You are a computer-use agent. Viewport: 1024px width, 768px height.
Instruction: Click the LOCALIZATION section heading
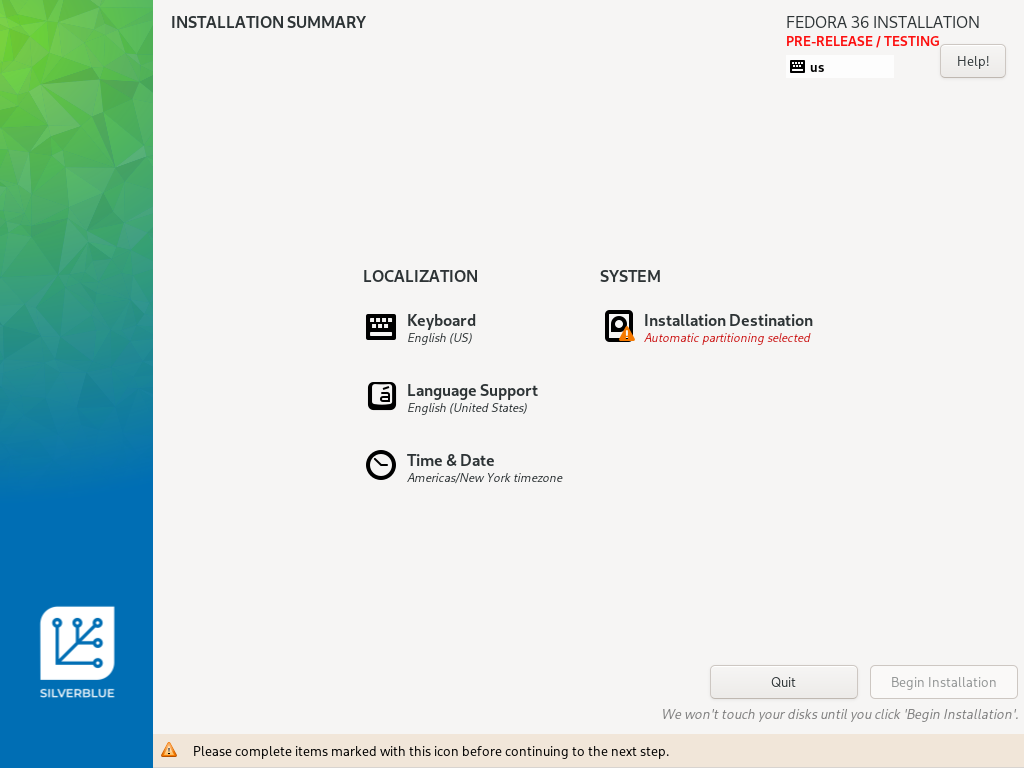point(421,276)
